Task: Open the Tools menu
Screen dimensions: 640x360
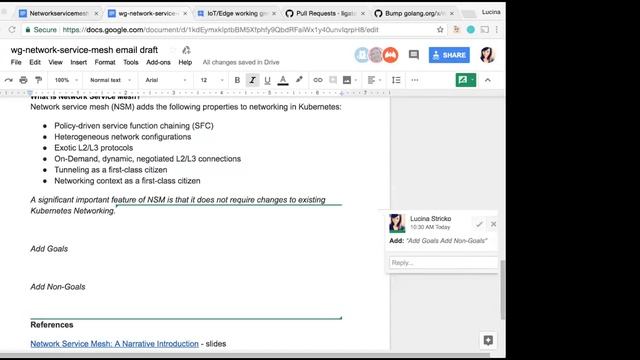Action: pos(131,62)
